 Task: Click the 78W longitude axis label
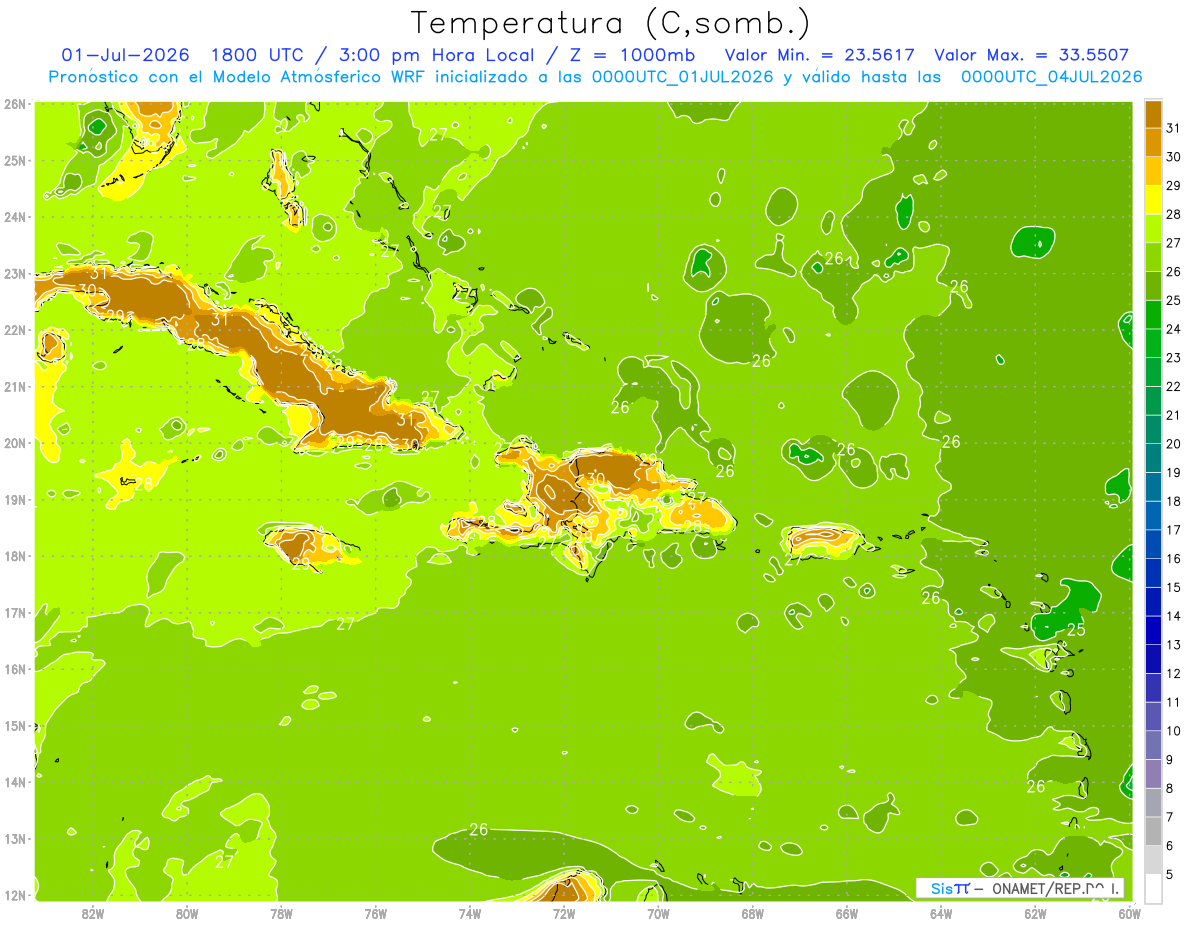click(x=281, y=914)
